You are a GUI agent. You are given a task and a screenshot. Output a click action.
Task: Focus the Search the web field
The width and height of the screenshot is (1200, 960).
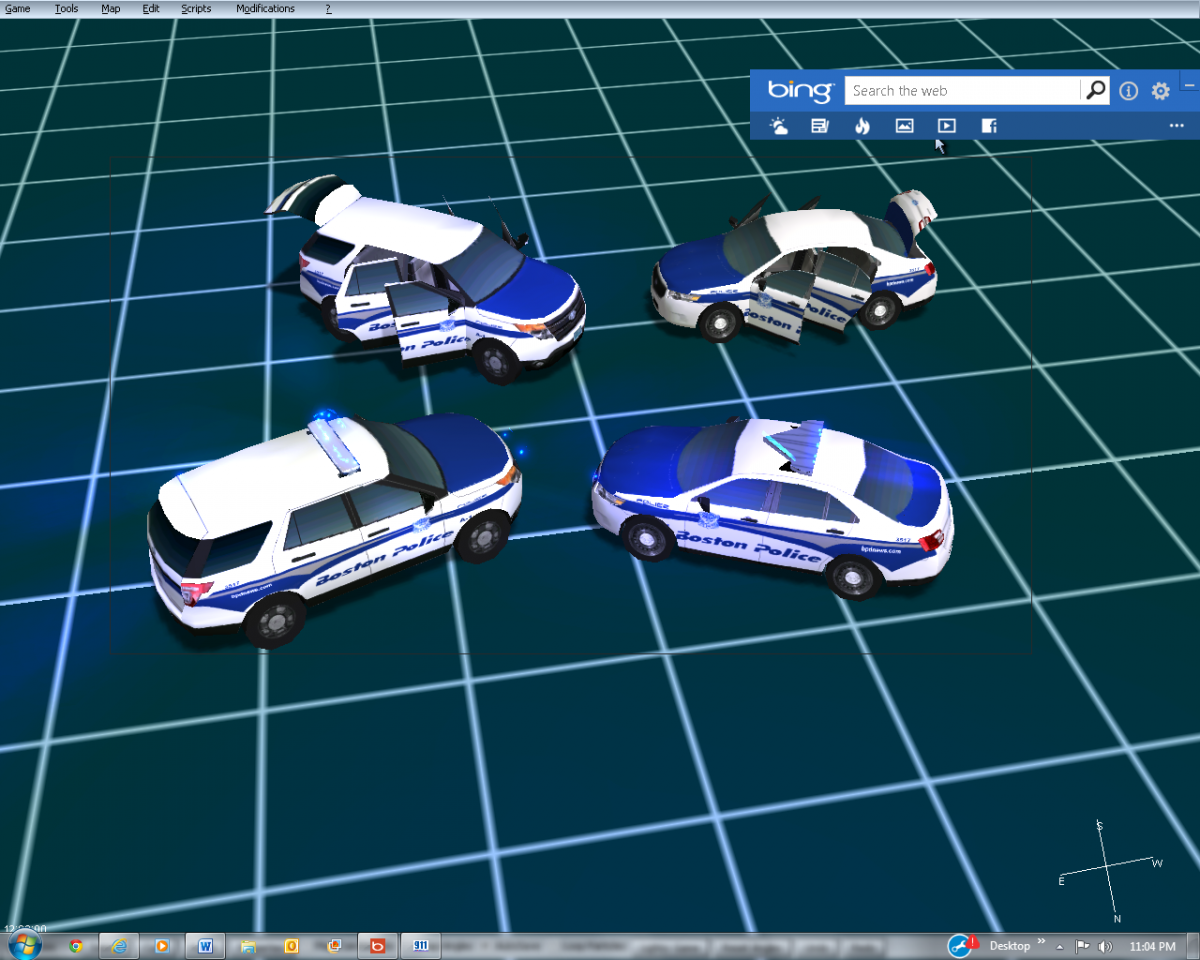click(963, 91)
